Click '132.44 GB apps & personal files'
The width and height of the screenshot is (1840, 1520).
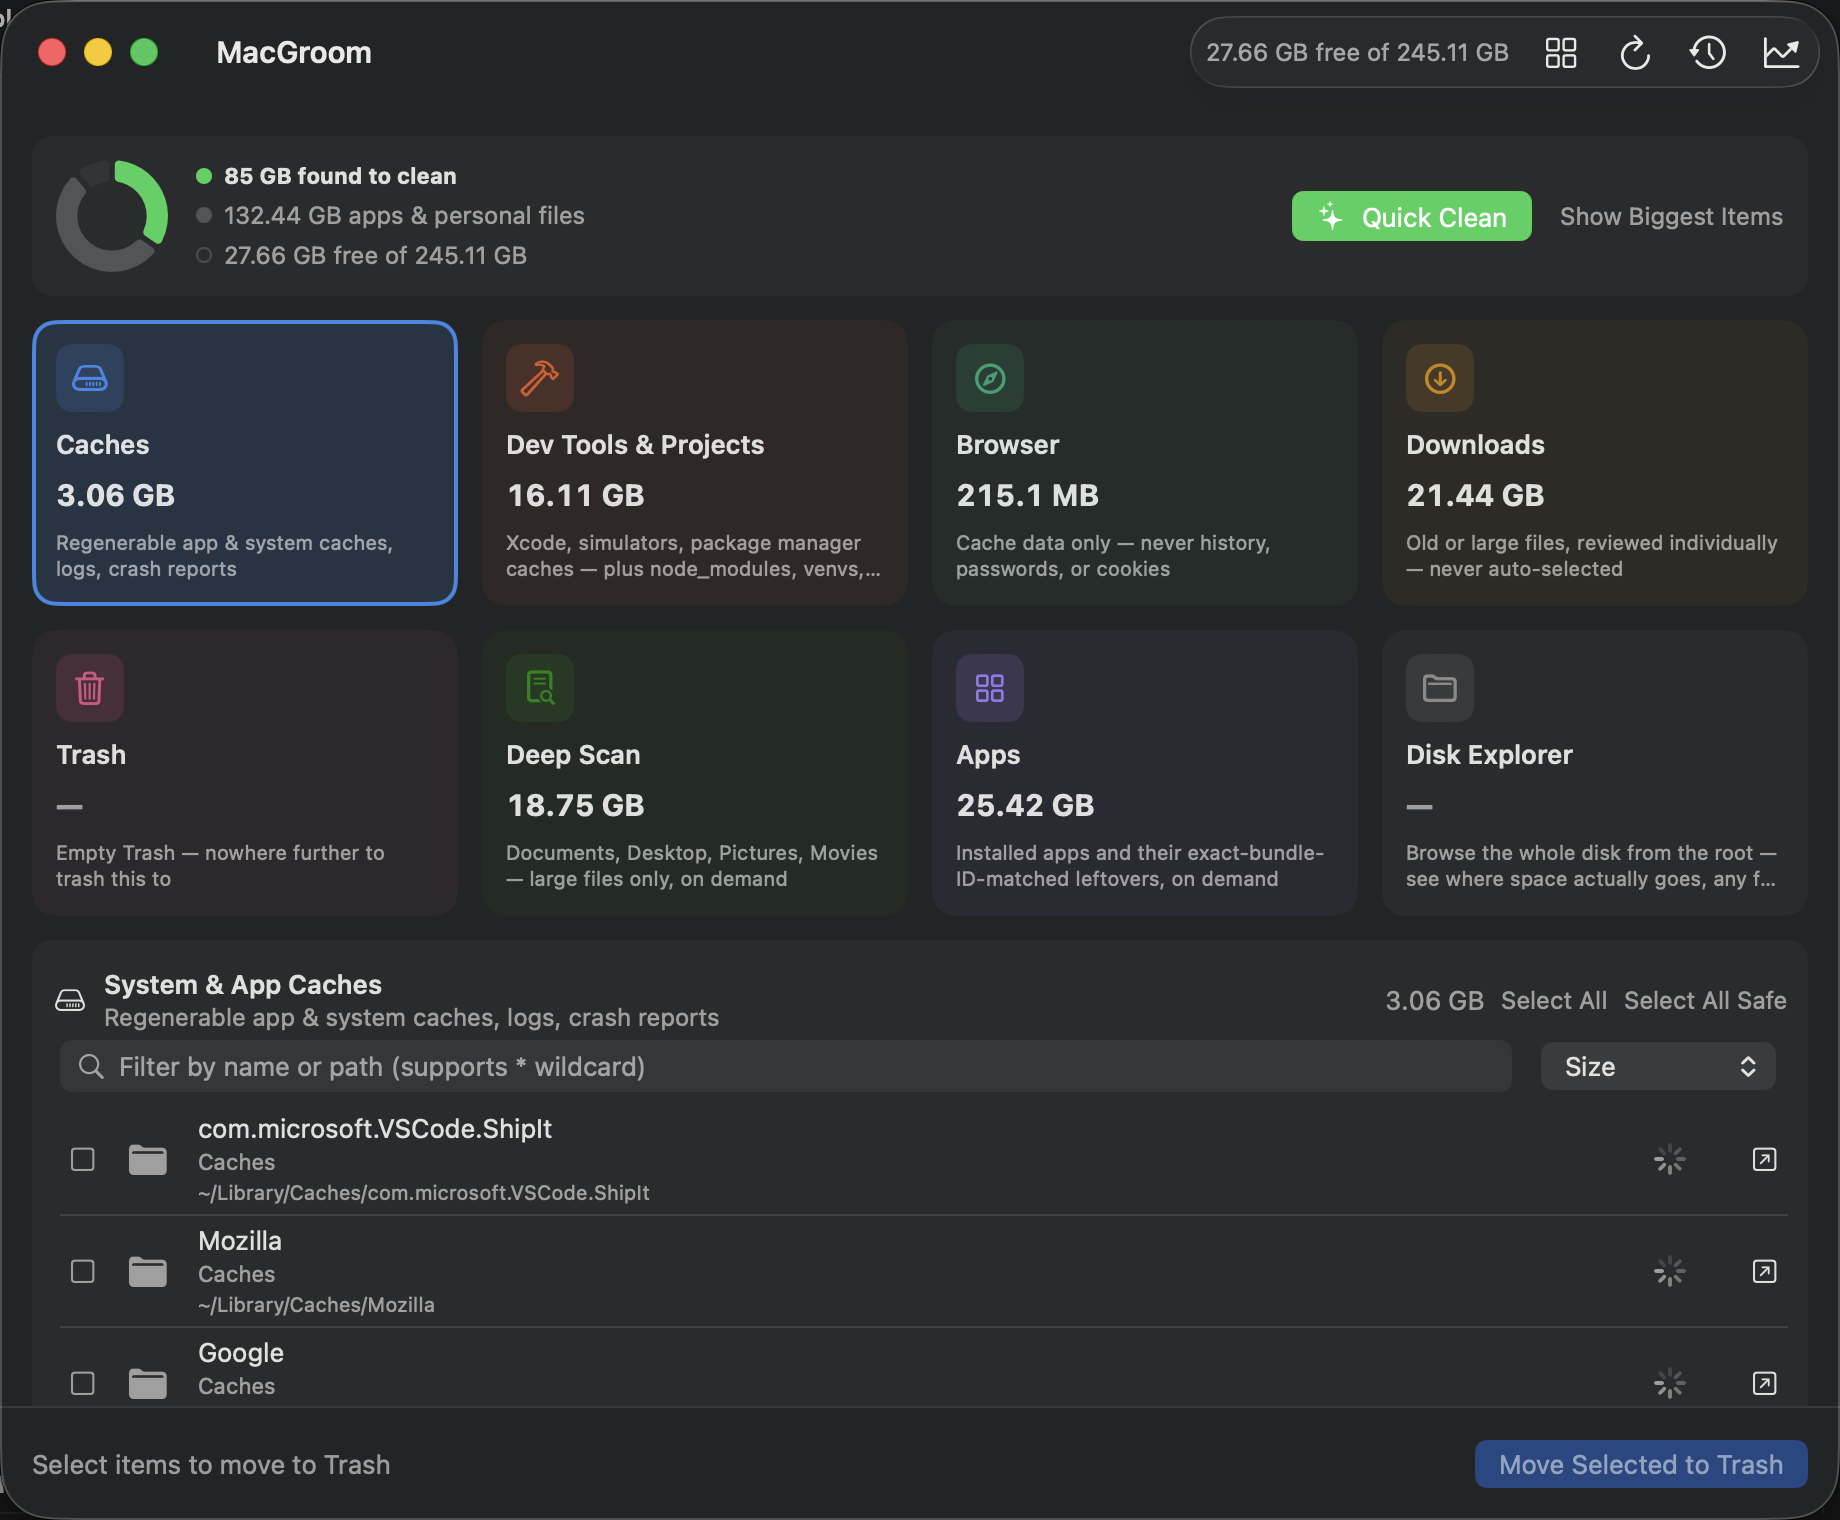pyautogui.click(x=404, y=215)
